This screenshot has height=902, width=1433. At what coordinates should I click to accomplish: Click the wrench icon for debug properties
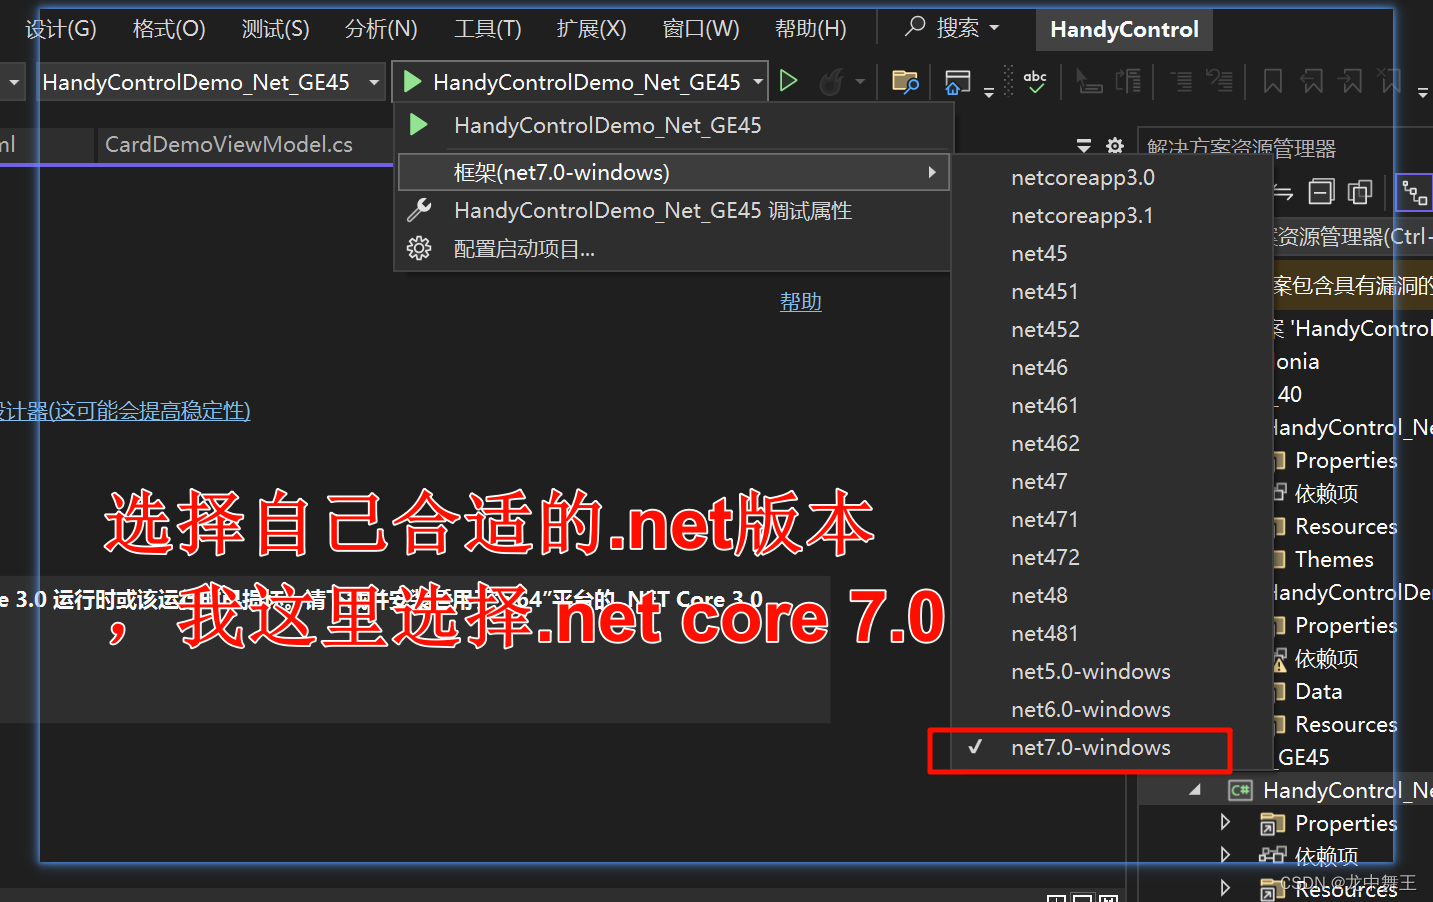click(419, 210)
